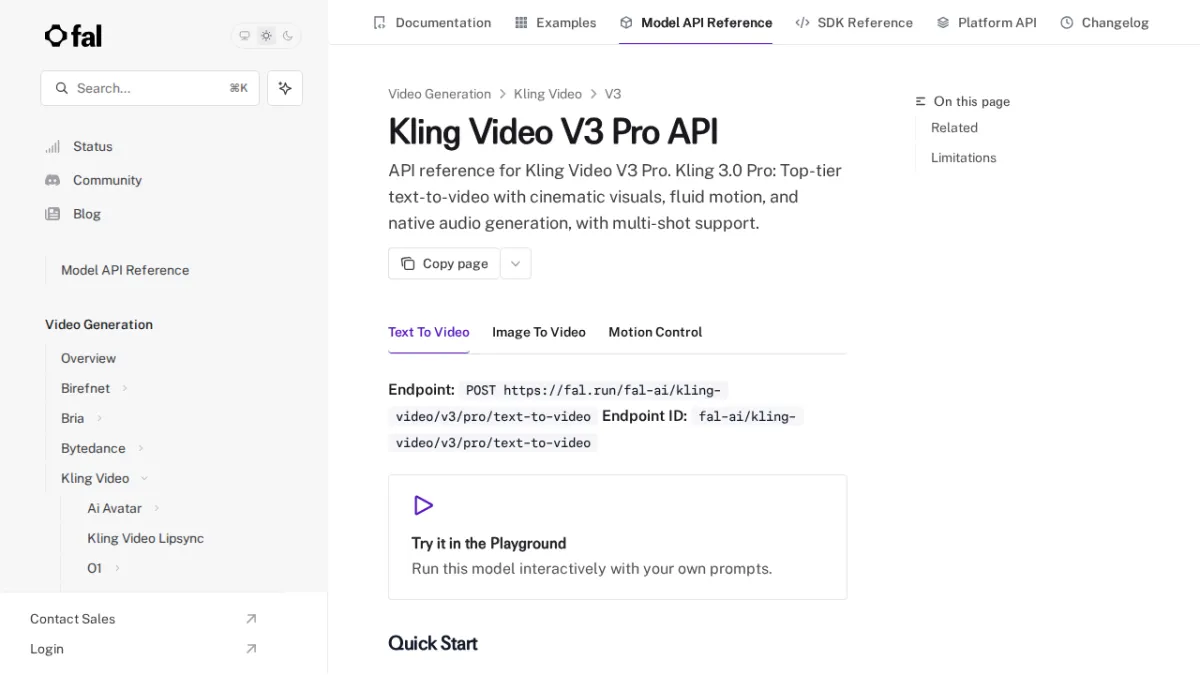Click the Model API Reference cube icon
1200x675 pixels.
[626, 22]
